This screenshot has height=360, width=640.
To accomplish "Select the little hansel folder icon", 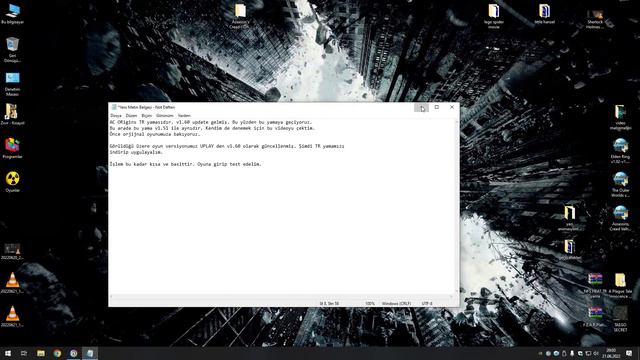I will click(544, 14).
